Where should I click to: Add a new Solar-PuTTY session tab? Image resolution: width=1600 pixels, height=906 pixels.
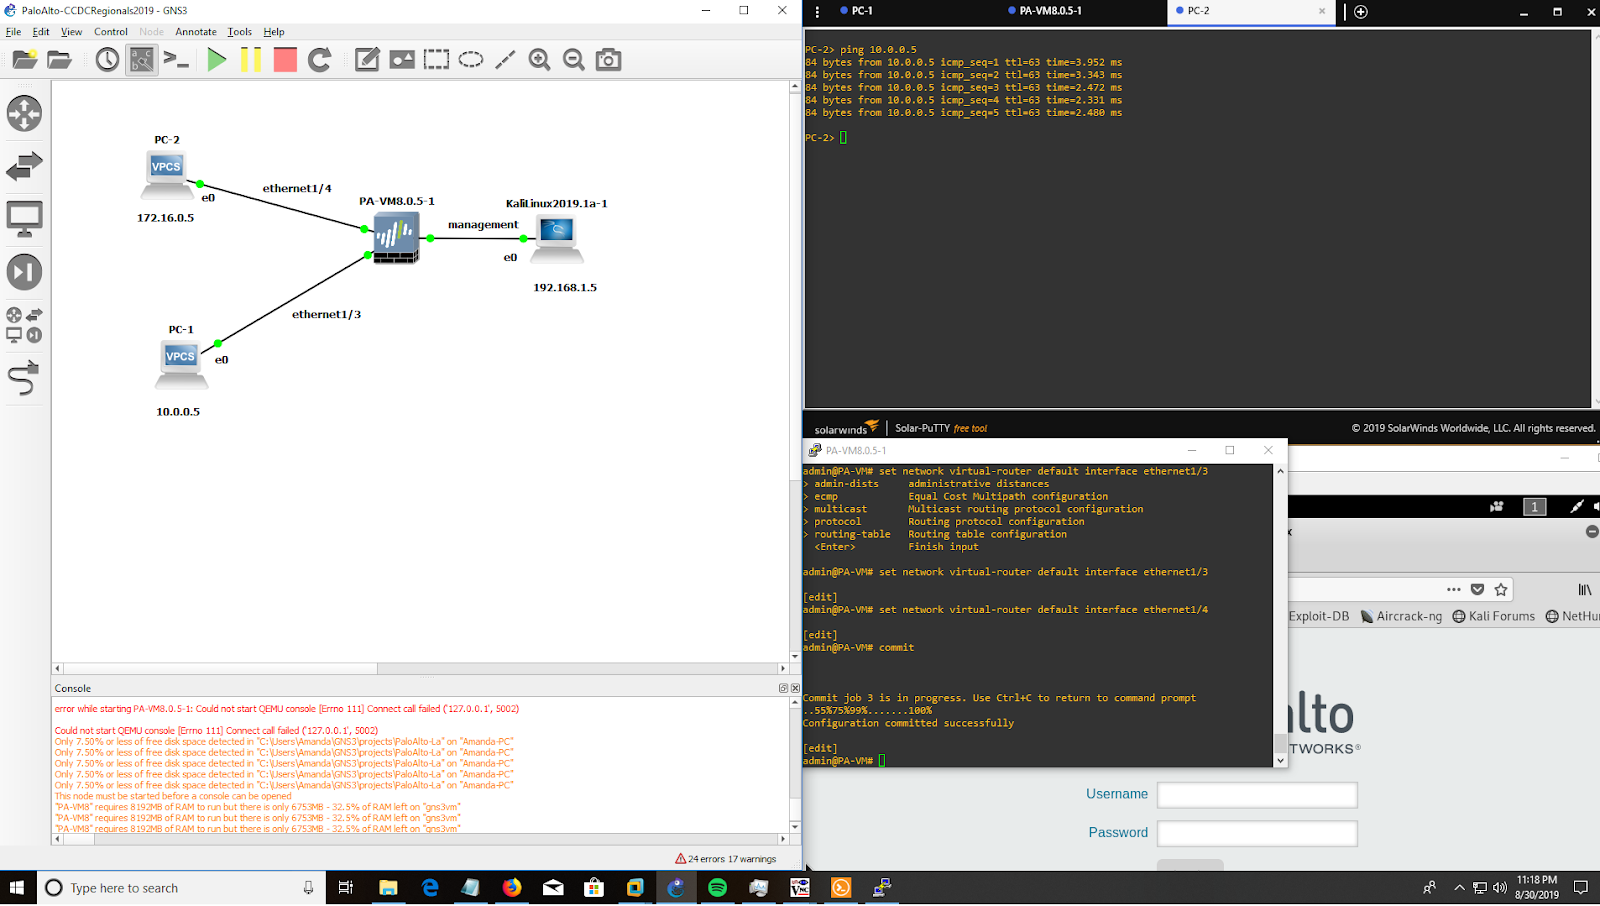(1361, 12)
